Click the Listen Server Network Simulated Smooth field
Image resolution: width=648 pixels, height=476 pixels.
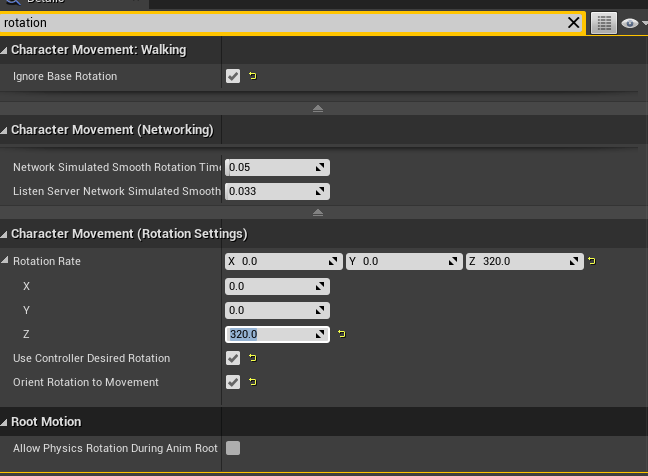[x=270, y=191]
